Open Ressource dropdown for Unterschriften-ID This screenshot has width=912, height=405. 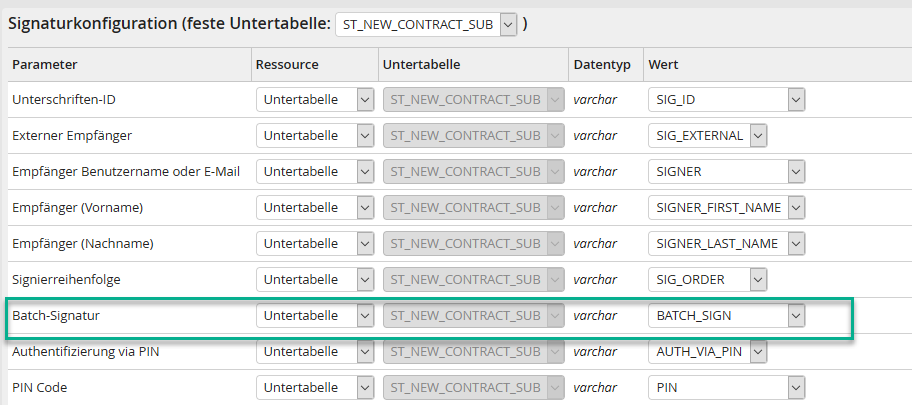point(315,100)
